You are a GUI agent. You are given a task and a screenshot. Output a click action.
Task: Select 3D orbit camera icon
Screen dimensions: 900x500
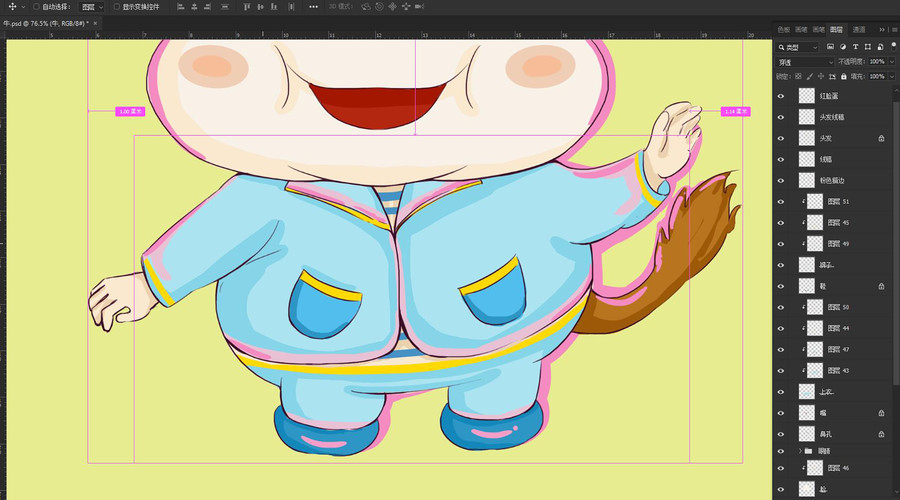click(x=366, y=7)
